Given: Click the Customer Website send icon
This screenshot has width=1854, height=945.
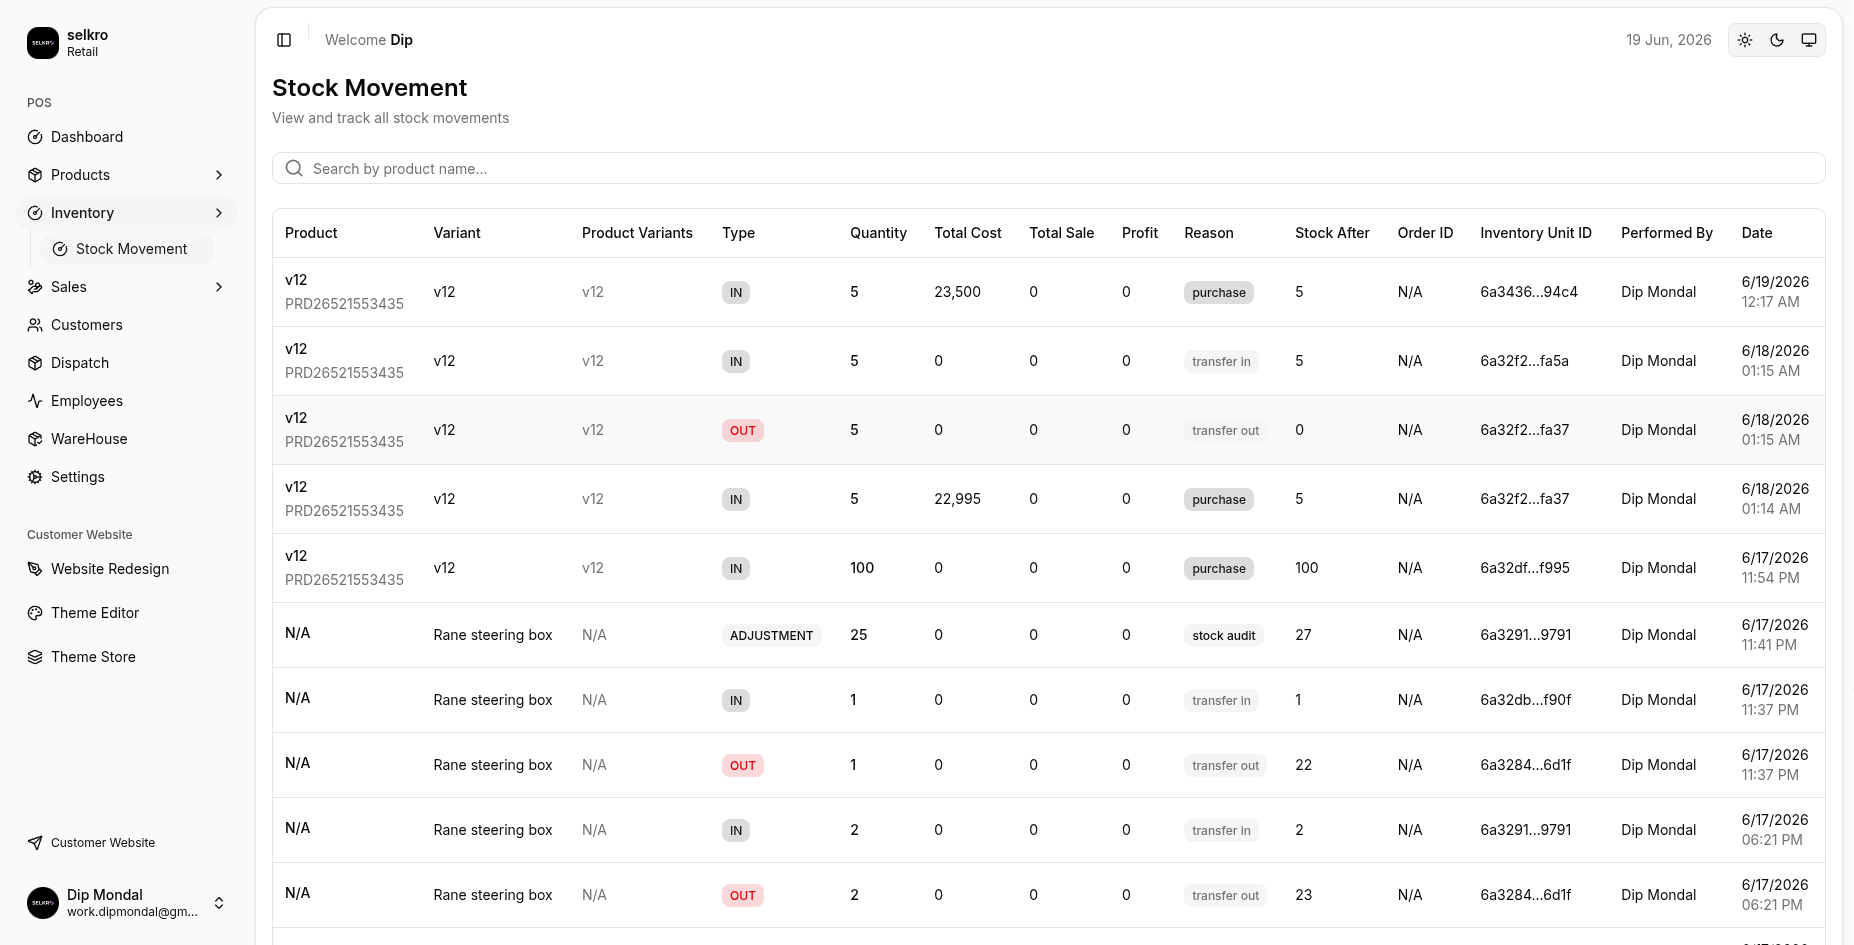Looking at the screenshot, I should tap(35, 843).
